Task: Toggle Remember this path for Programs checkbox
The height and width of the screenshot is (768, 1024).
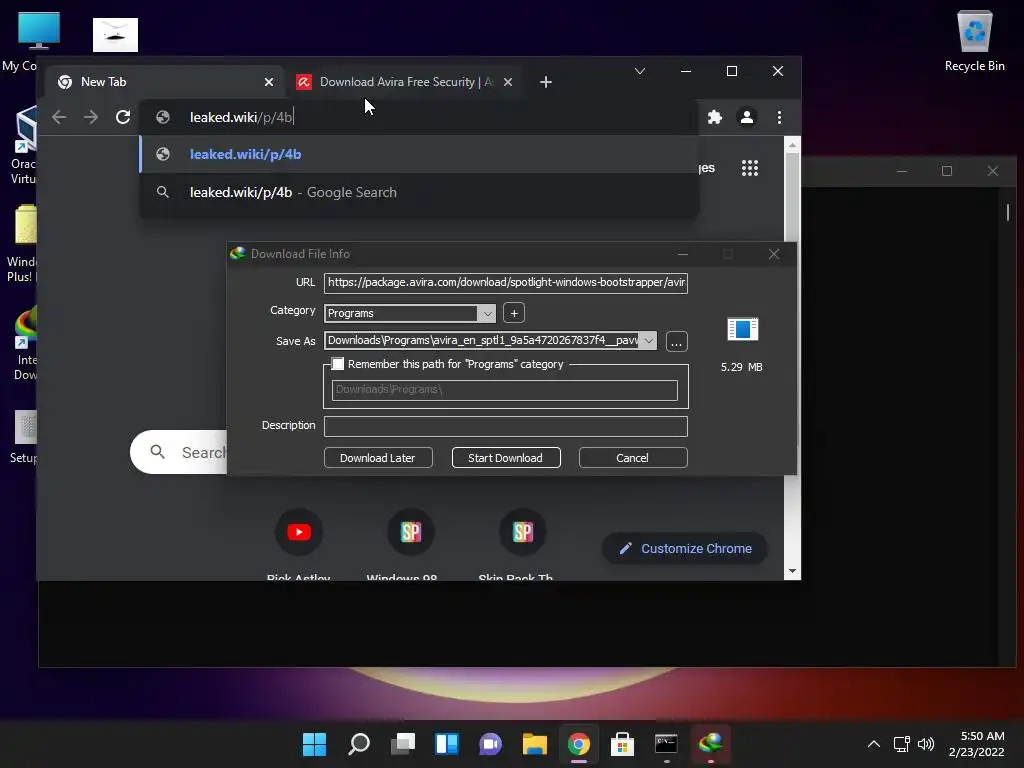Action: pos(338,364)
